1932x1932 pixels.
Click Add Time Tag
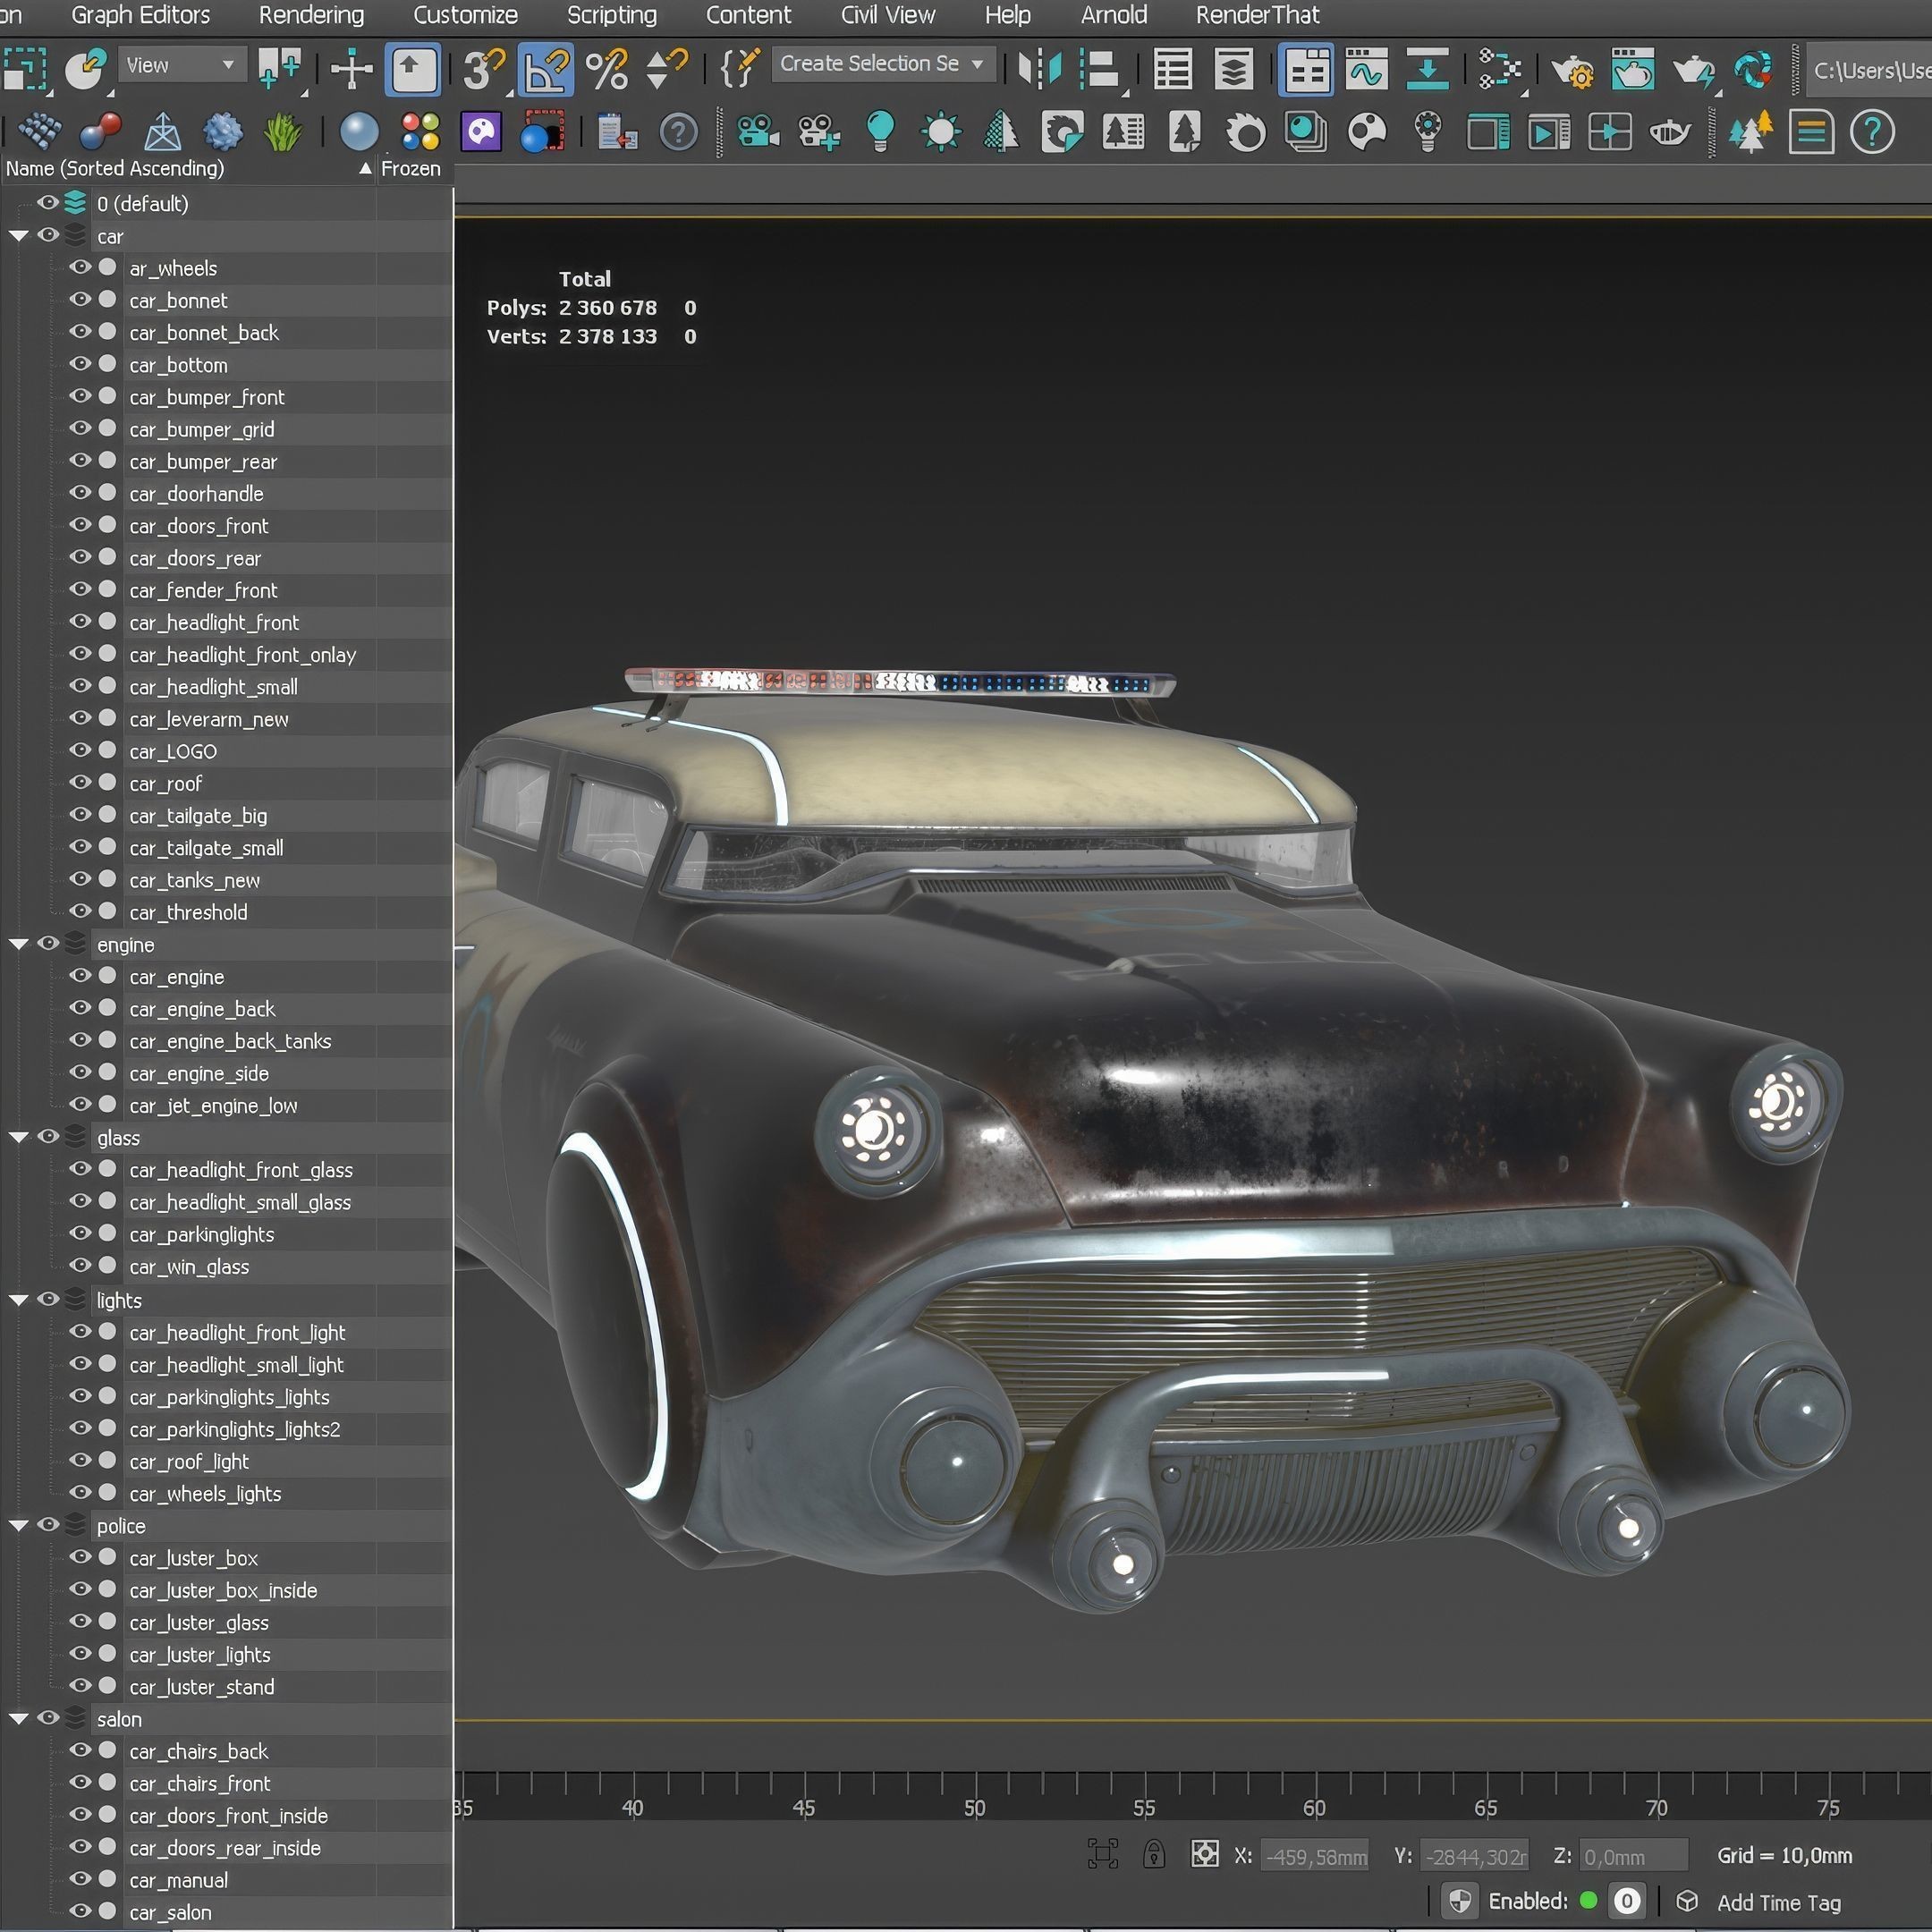click(1778, 1903)
